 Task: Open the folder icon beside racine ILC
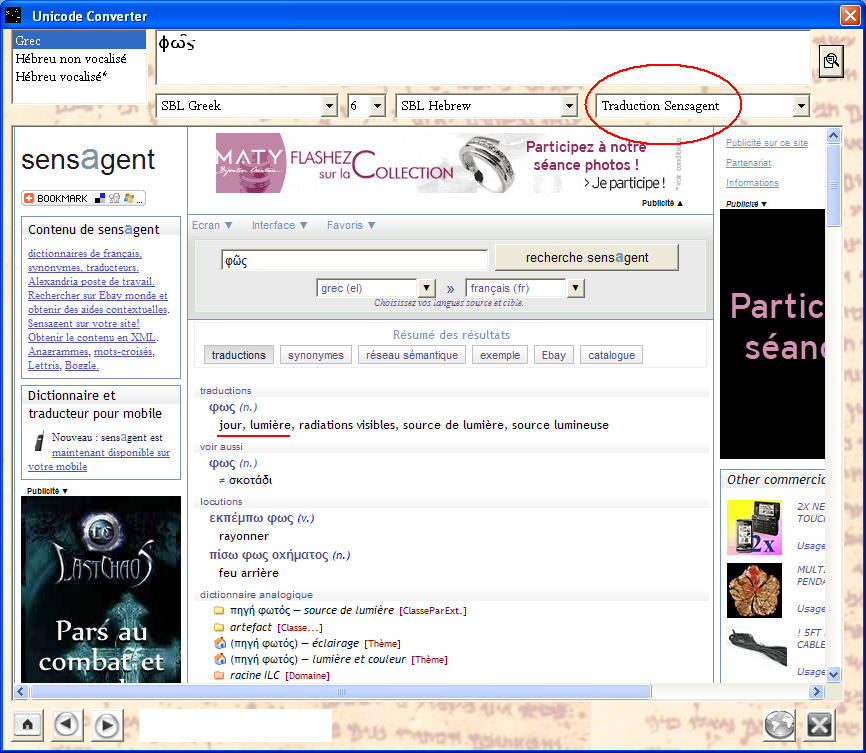point(219,676)
